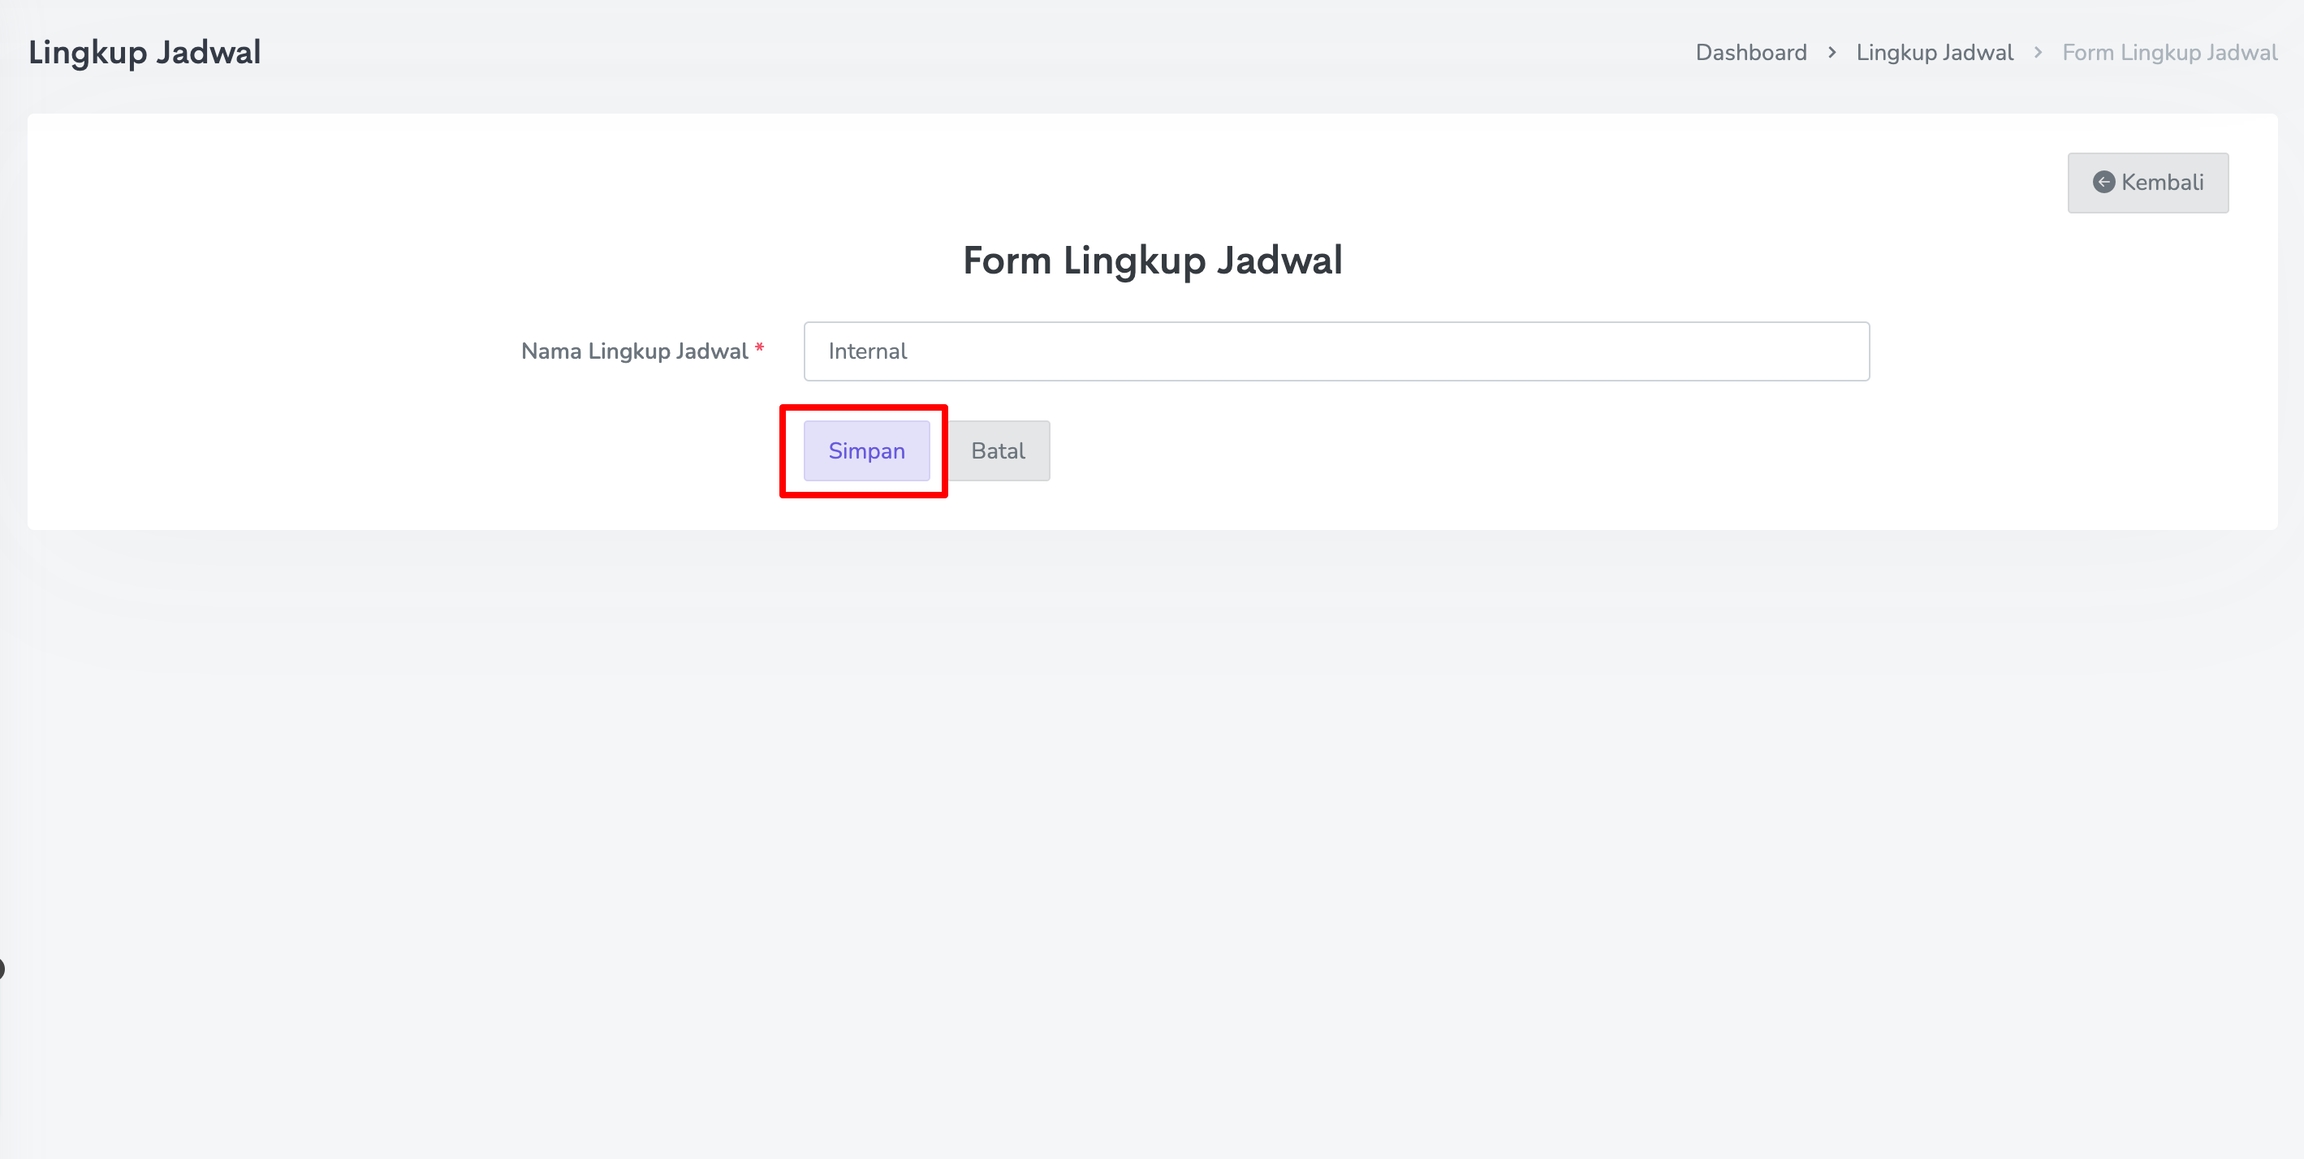2304x1159 pixels.
Task: Click the Form Lingkup Jadwal heading
Action: tap(1152, 260)
